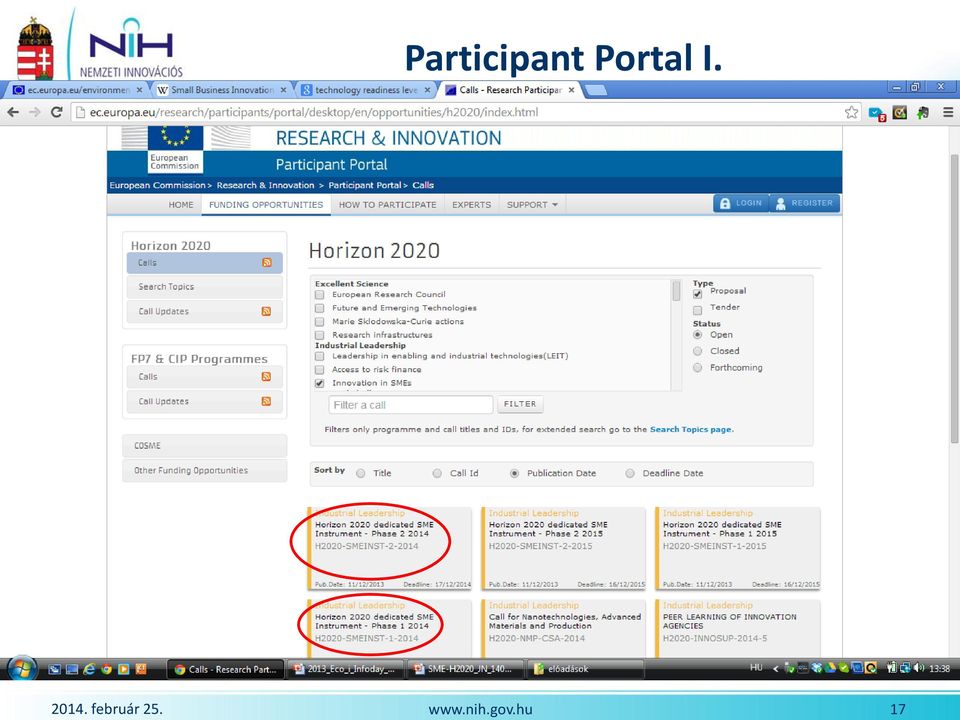Open the COSME sidebar item
Image resolution: width=960 pixels, height=720 pixels.
click(x=204, y=446)
